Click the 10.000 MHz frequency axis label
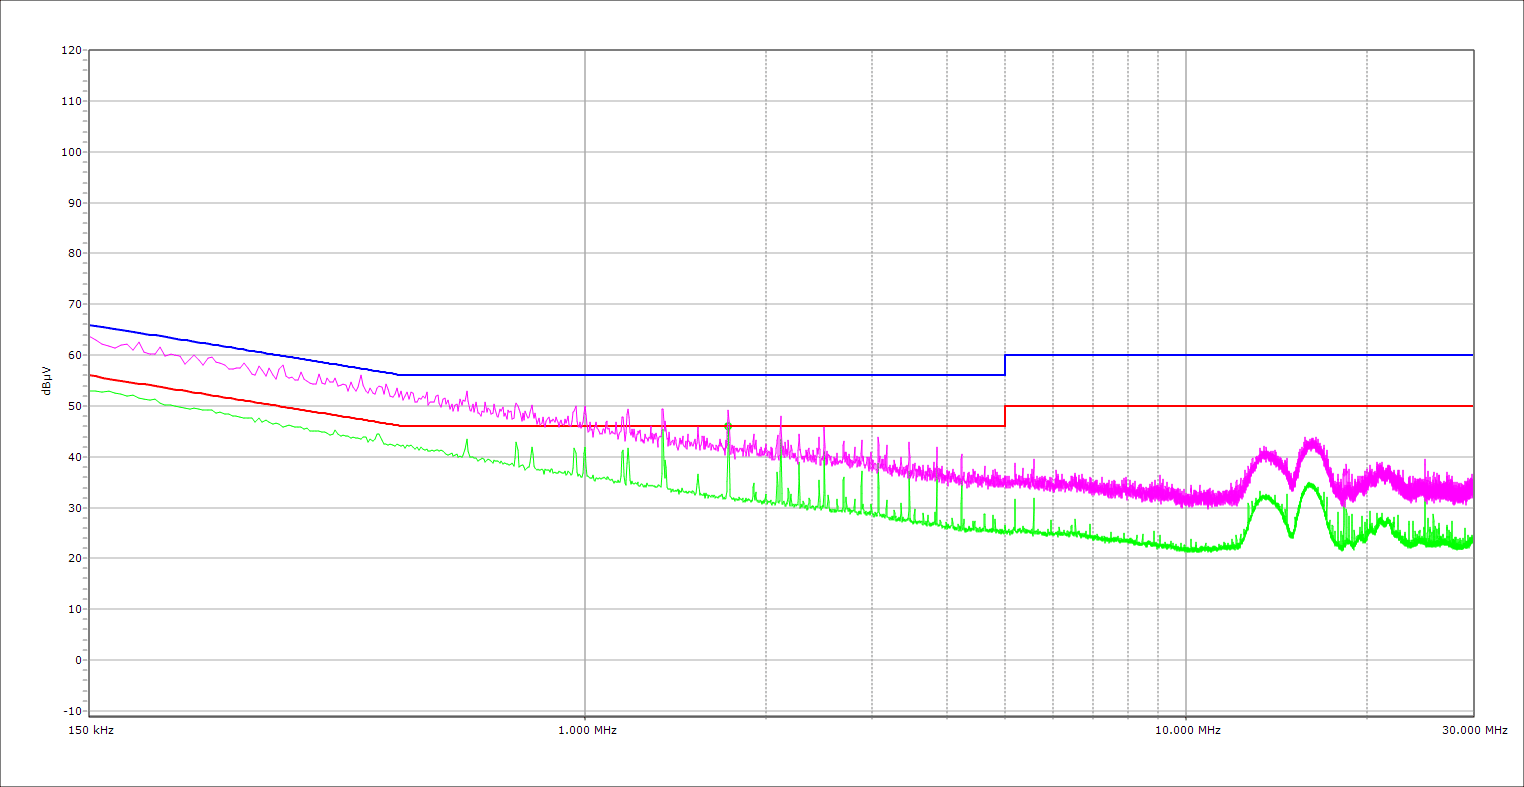The width and height of the screenshot is (1524, 787). pyautogui.click(x=1187, y=730)
